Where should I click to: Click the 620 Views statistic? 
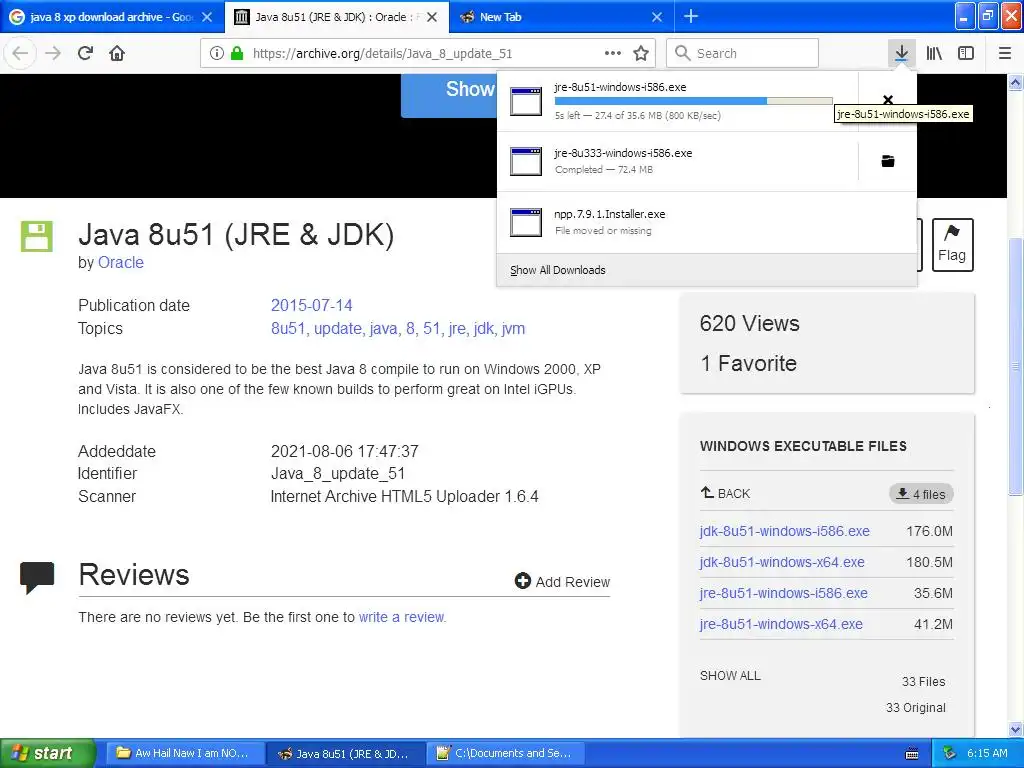pyautogui.click(x=750, y=323)
